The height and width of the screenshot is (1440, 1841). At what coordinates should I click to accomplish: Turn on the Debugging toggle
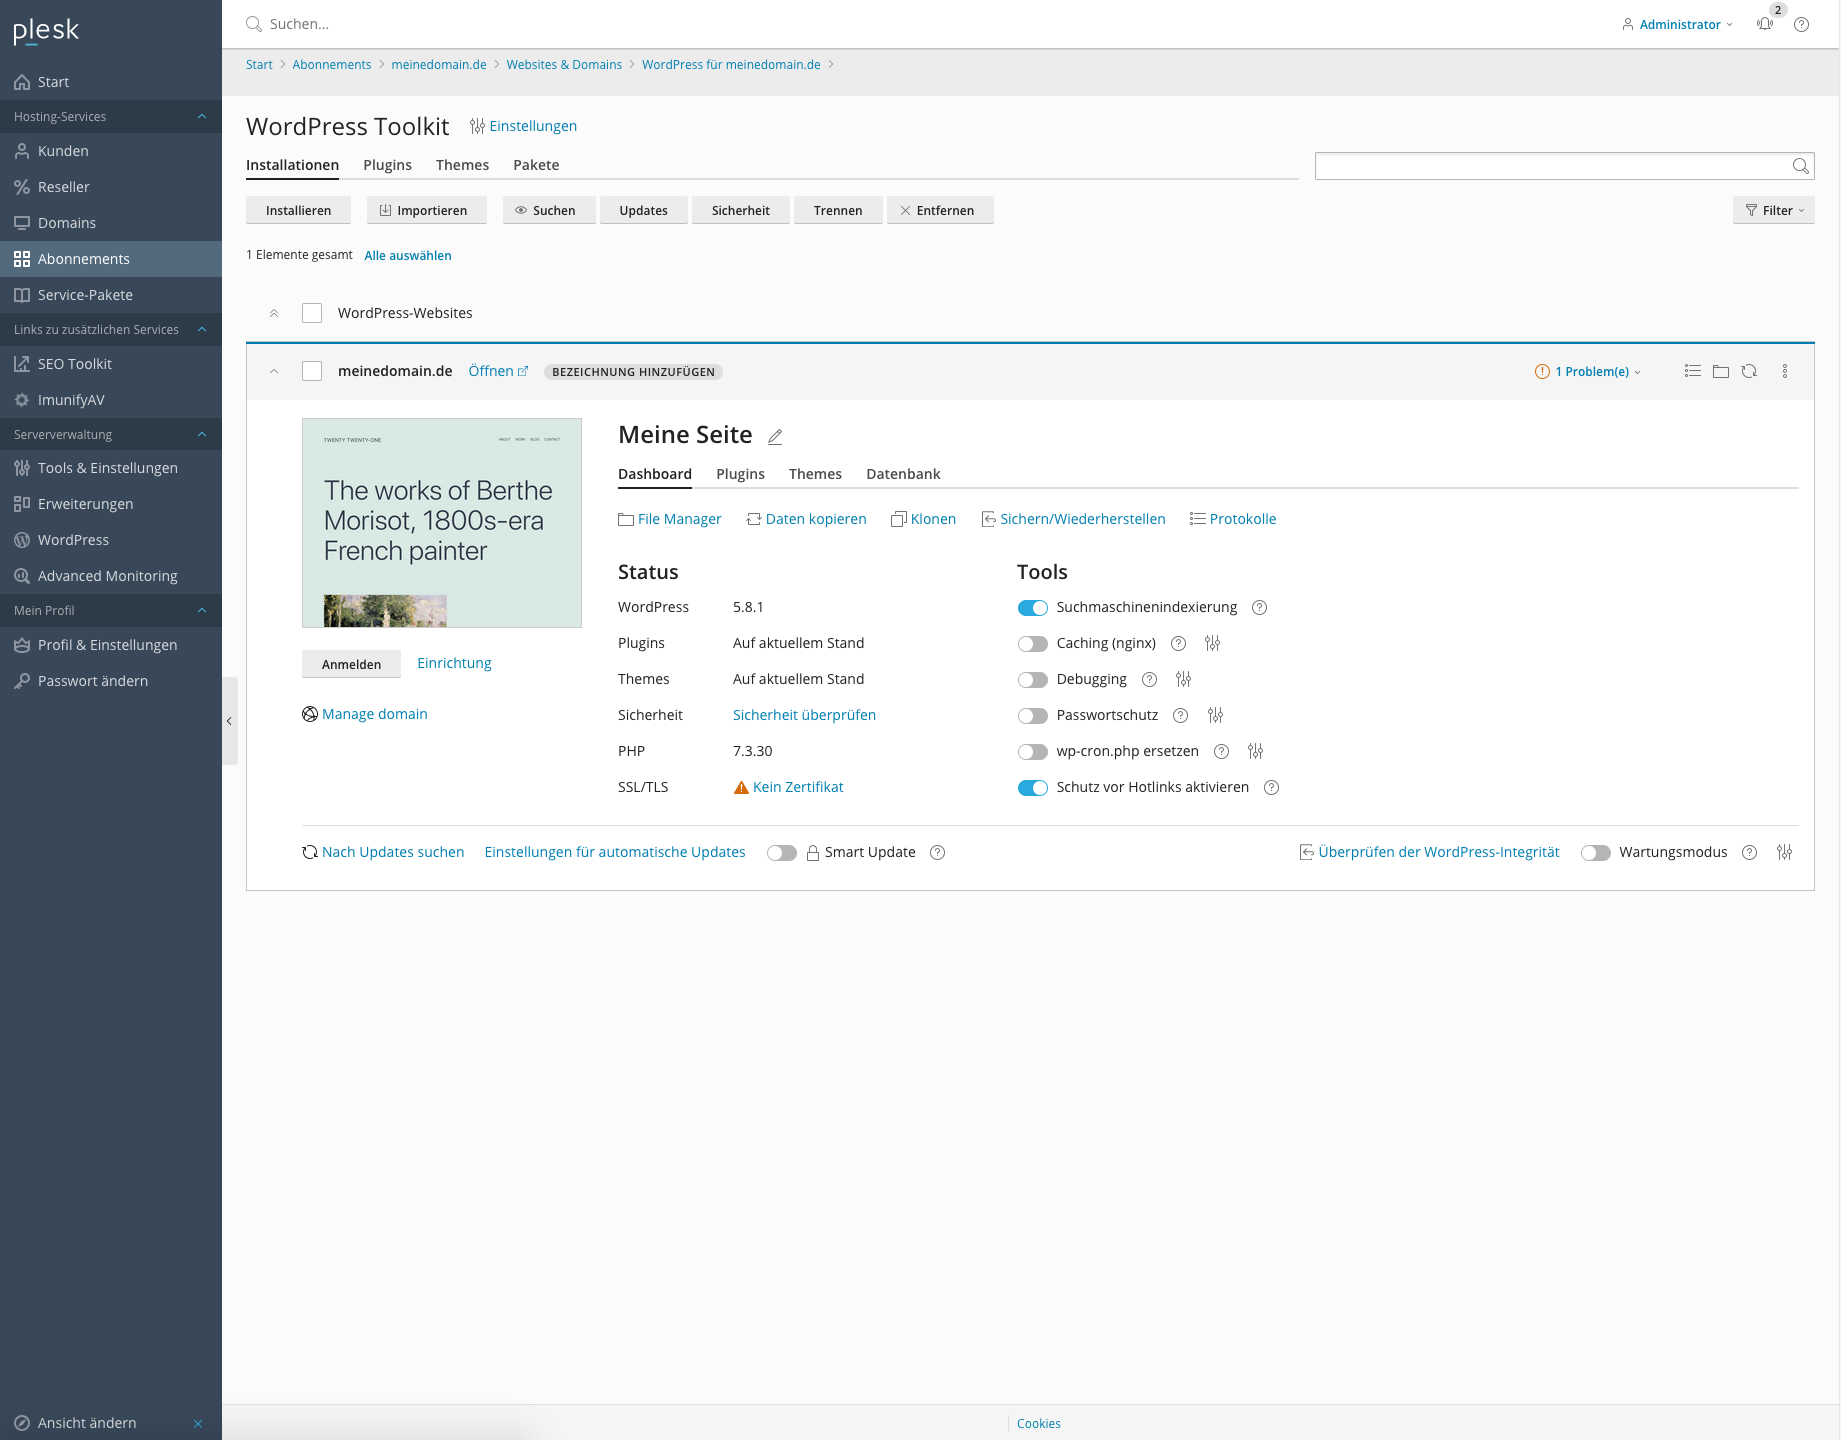pyautogui.click(x=1032, y=680)
